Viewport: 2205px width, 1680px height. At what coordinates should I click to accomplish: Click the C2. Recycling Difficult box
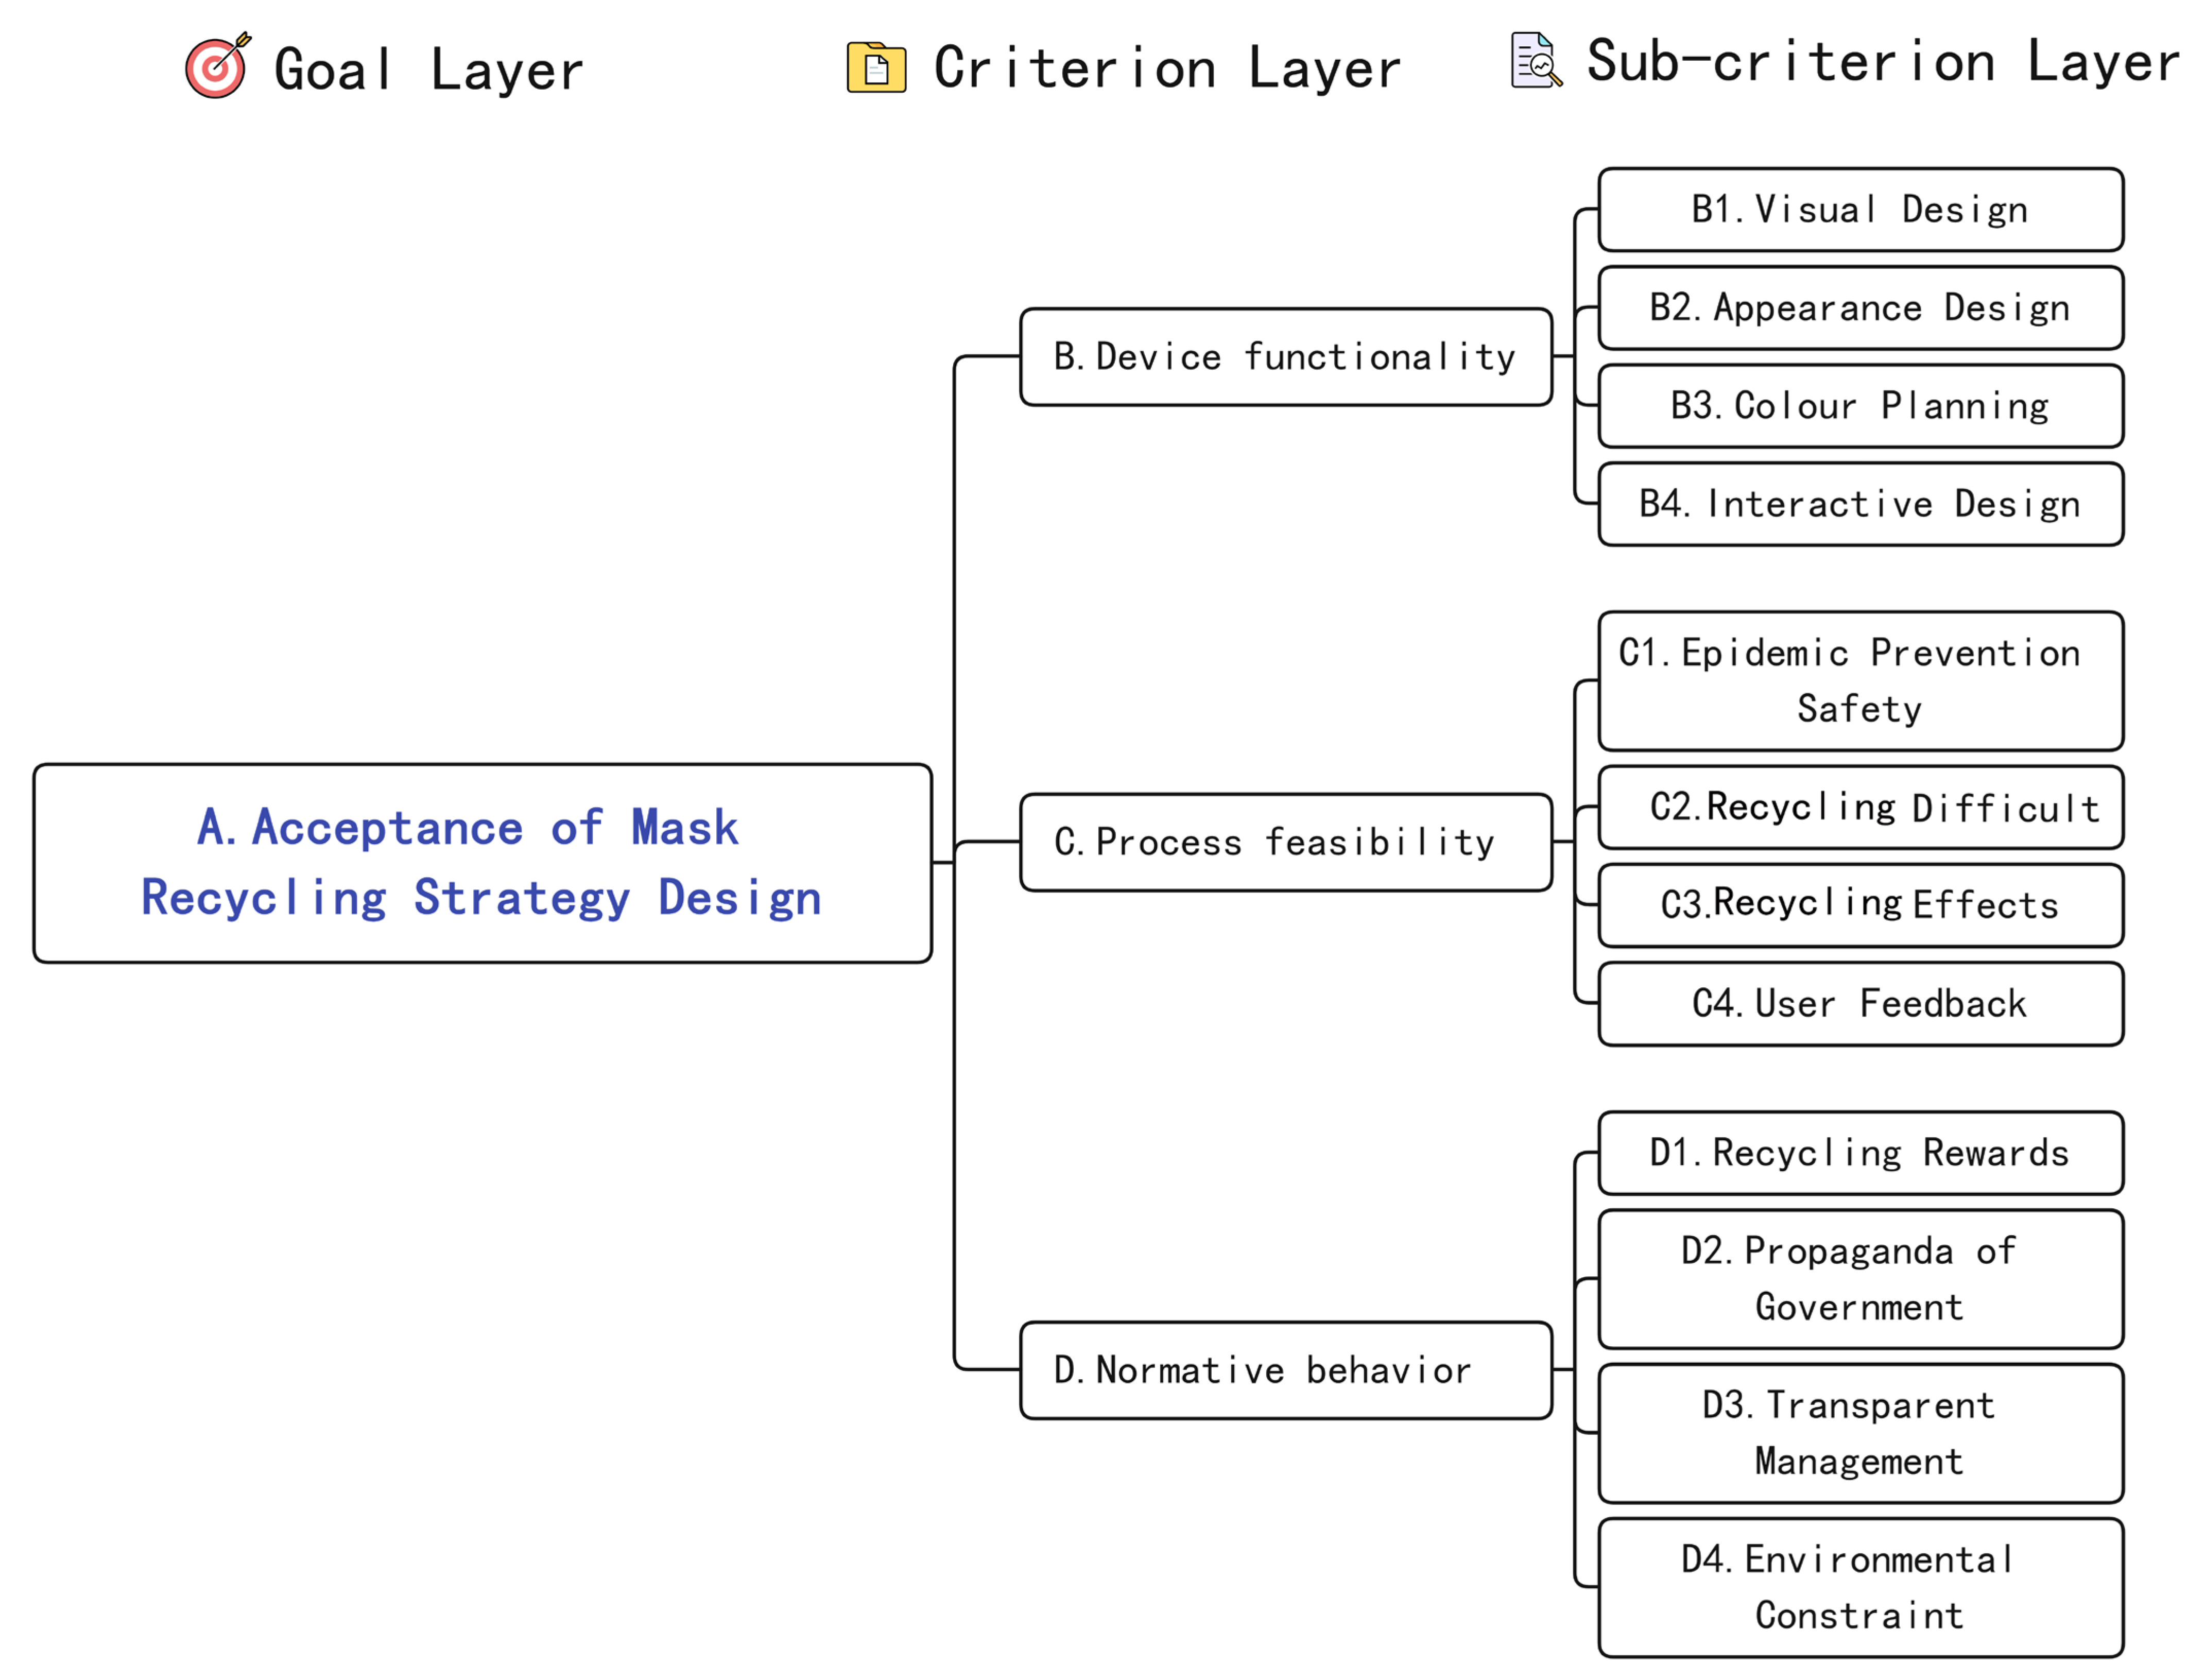point(1860,807)
